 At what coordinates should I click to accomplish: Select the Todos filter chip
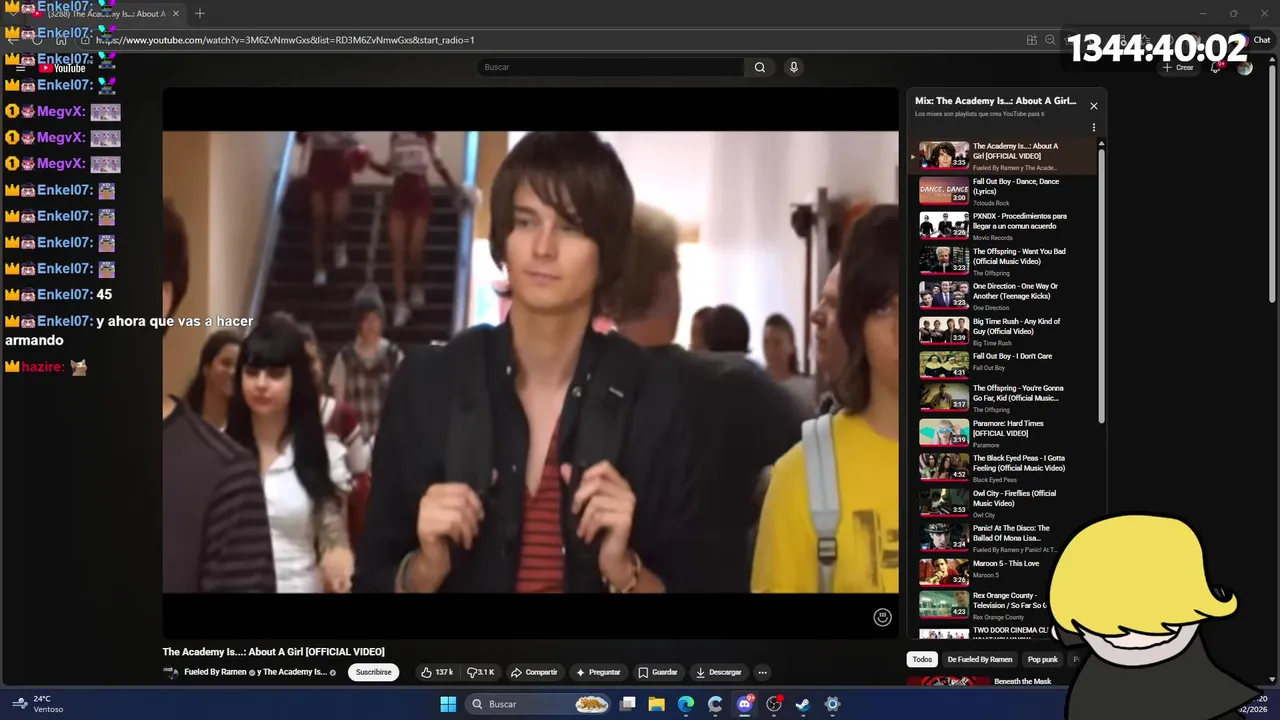pyautogui.click(x=922, y=659)
